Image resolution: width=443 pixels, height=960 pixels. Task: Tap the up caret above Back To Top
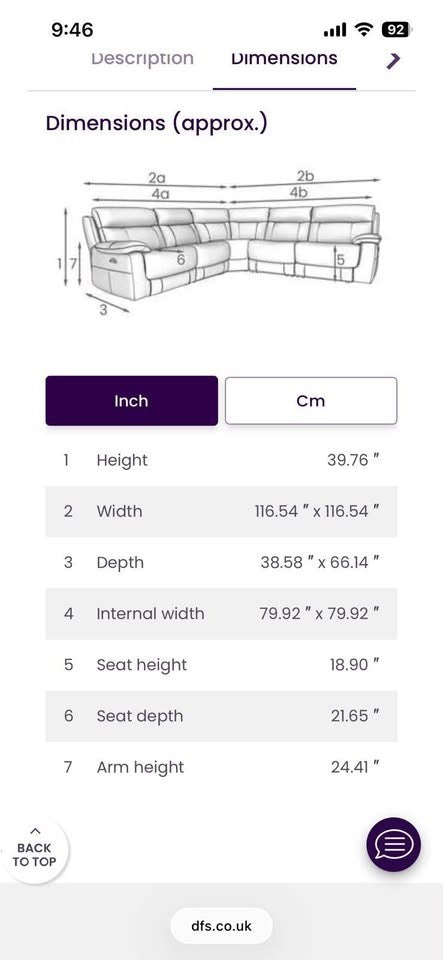coord(35,831)
